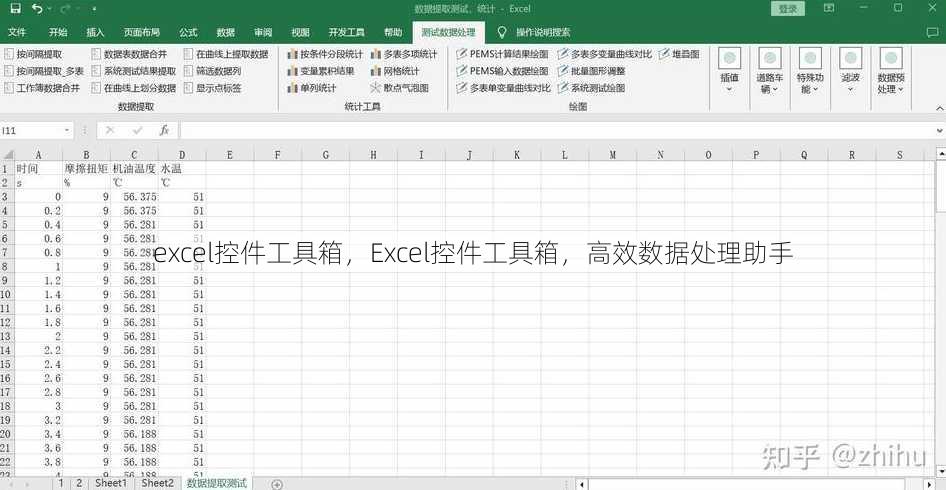Create a 堆叠图 chart
The width and height of the screenshot is (946, 490).
pyautogui.click(x=679, y=54)
